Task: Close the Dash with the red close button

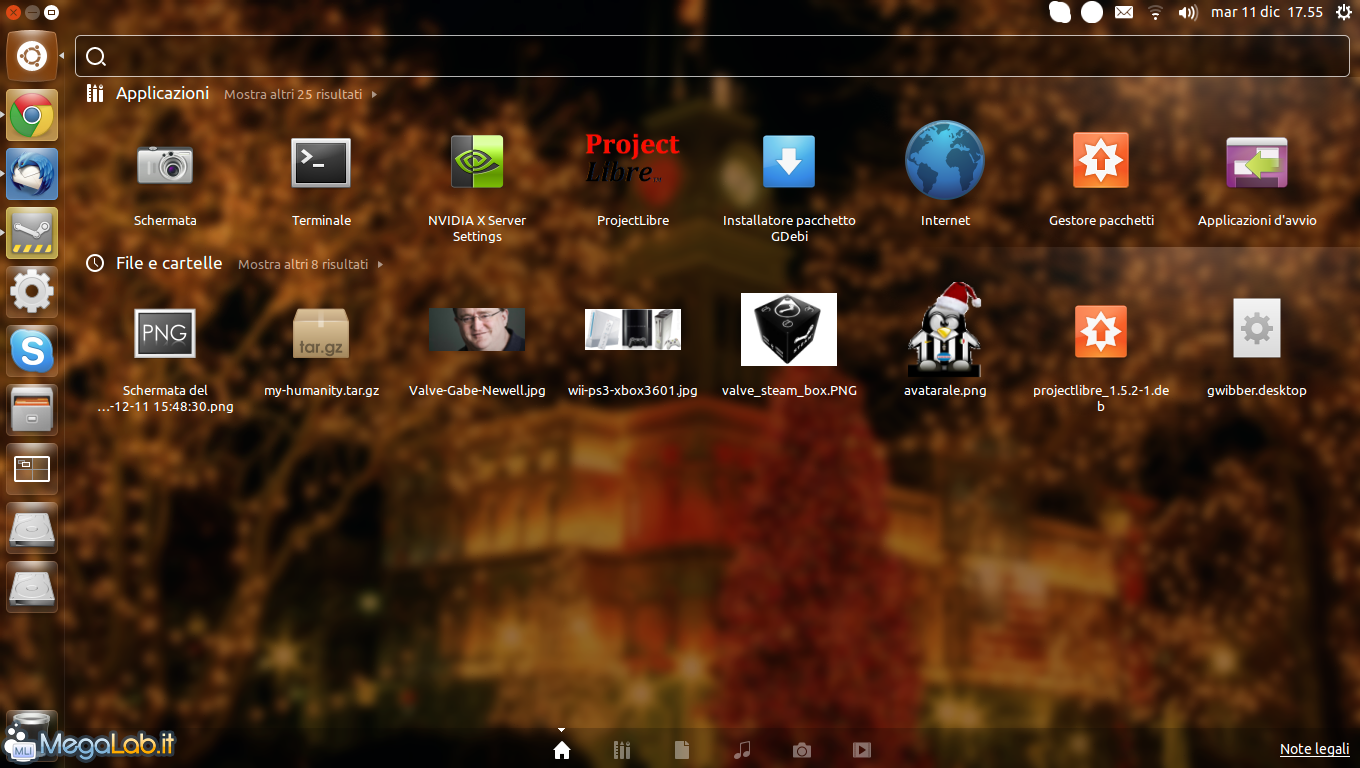Action: point(12,12)
